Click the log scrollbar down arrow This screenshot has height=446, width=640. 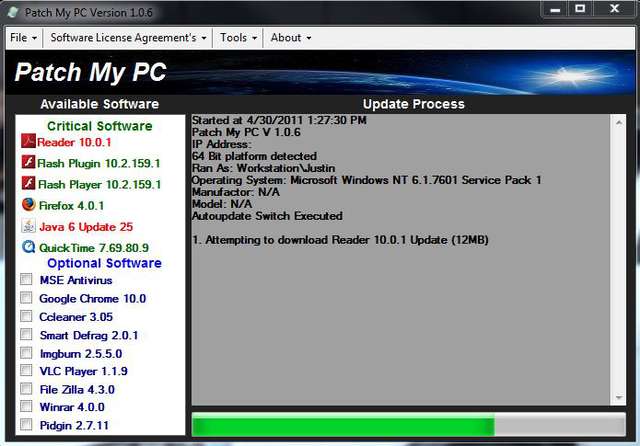[619, 398]
